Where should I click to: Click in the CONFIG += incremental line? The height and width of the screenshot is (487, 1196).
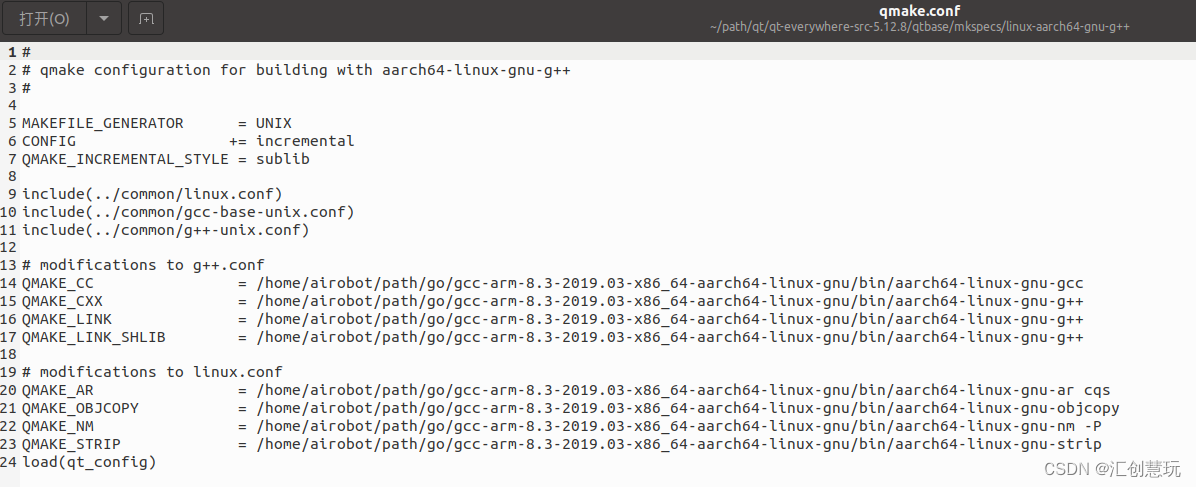tap(188, 140)
